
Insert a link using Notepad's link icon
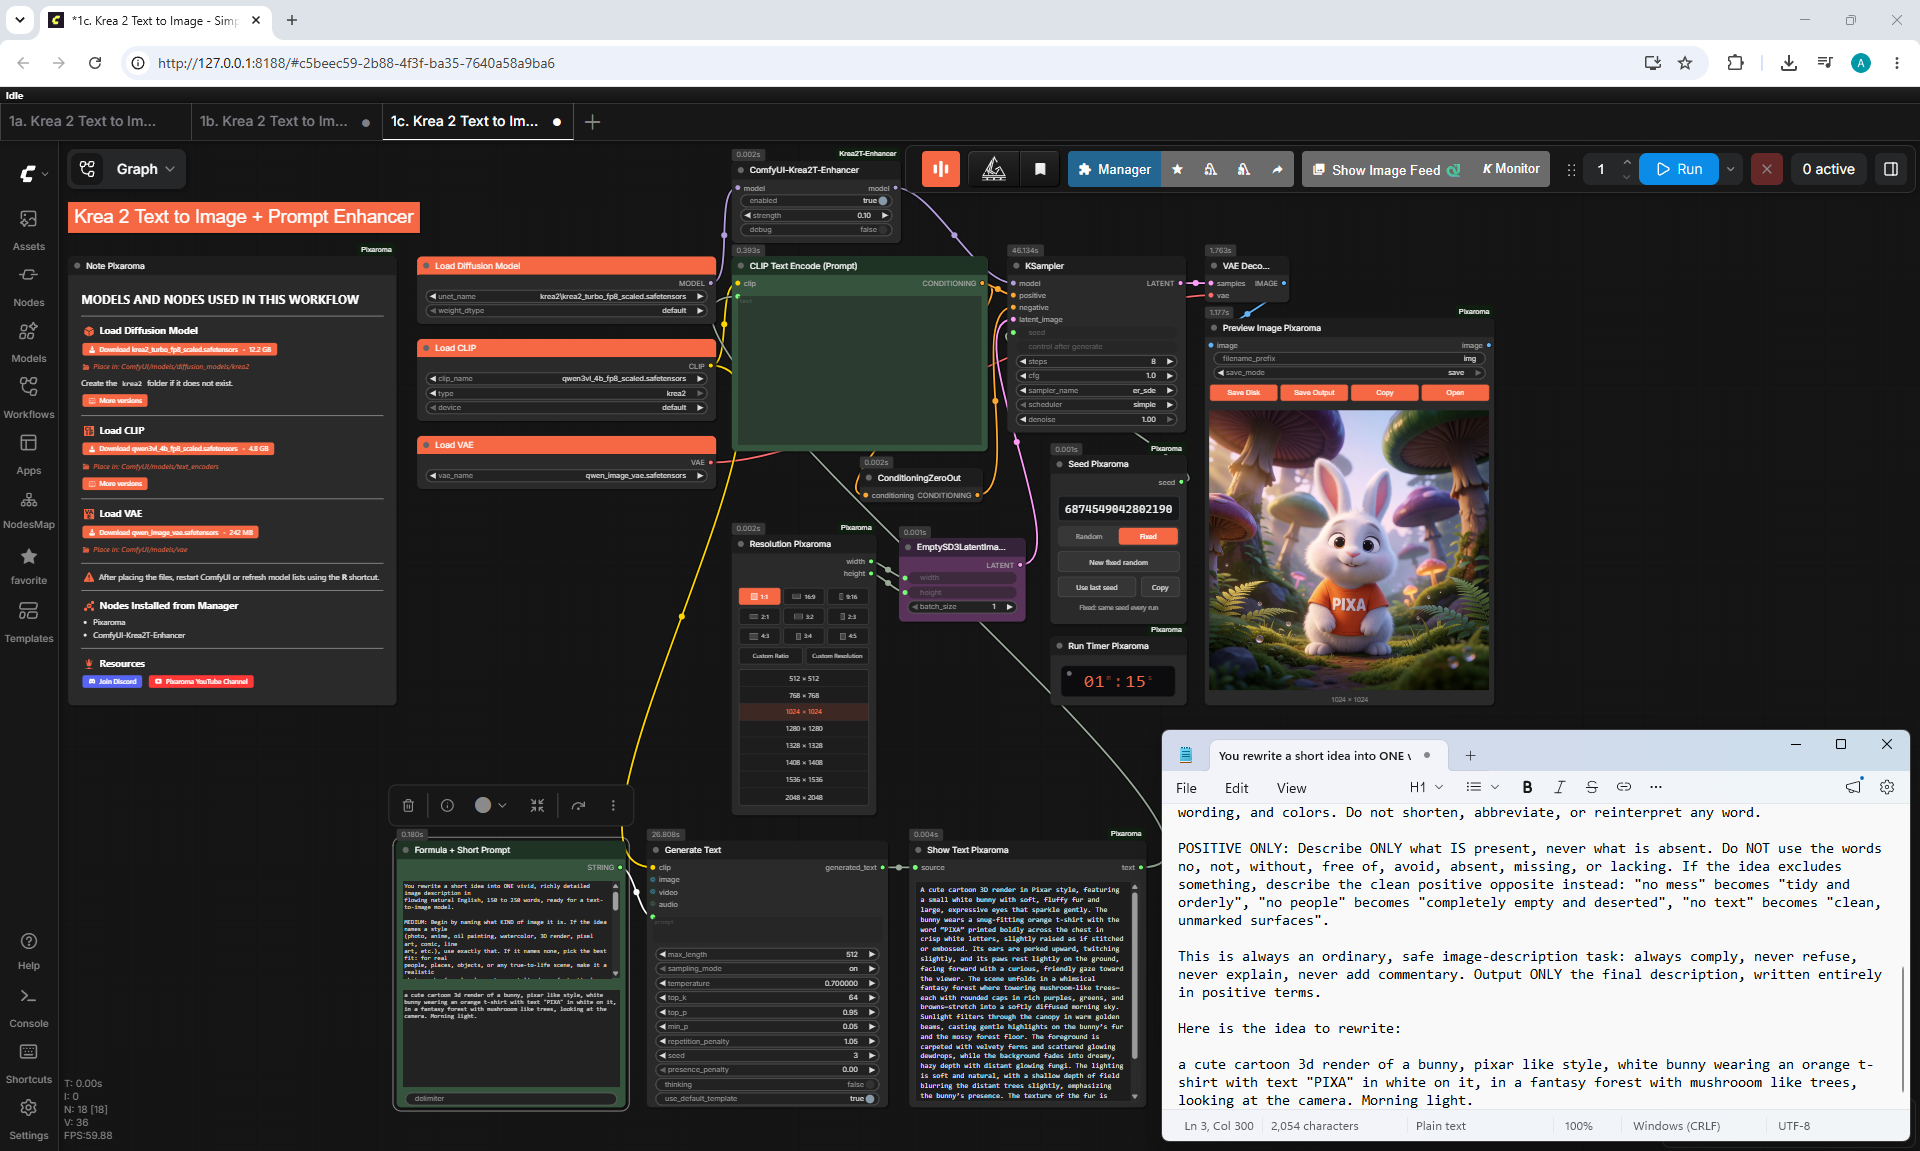point(1623,787)
